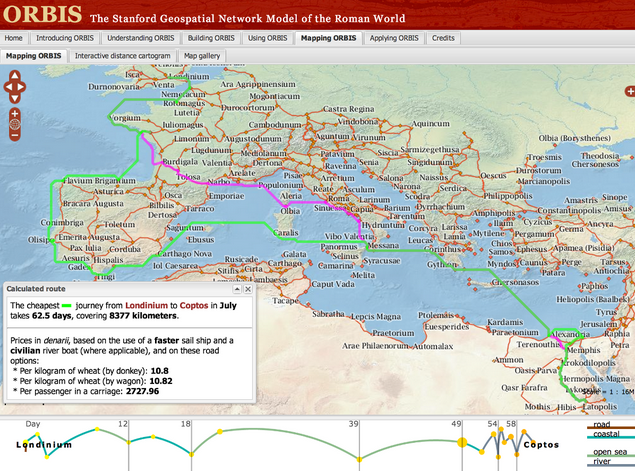
Task: Open the Building ORBIS tab
Action: 211,38
